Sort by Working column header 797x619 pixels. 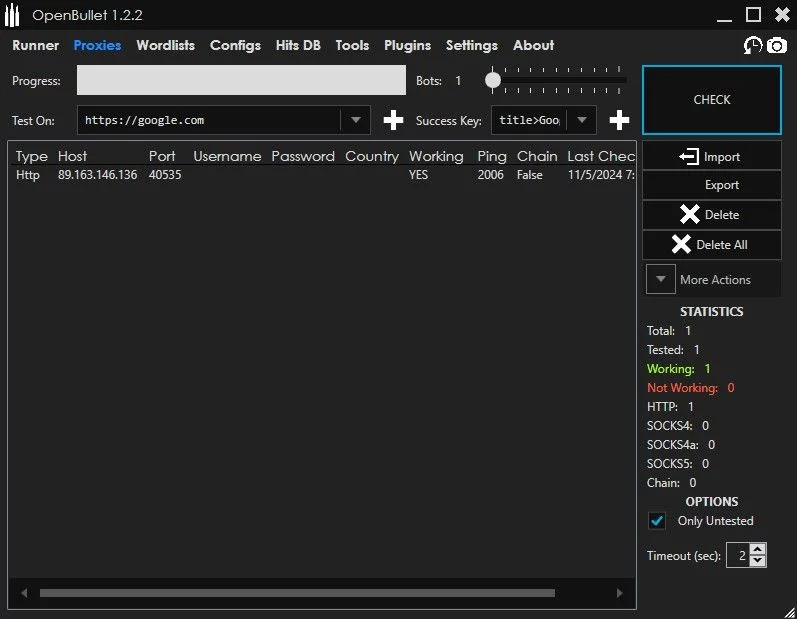(436, 156)
